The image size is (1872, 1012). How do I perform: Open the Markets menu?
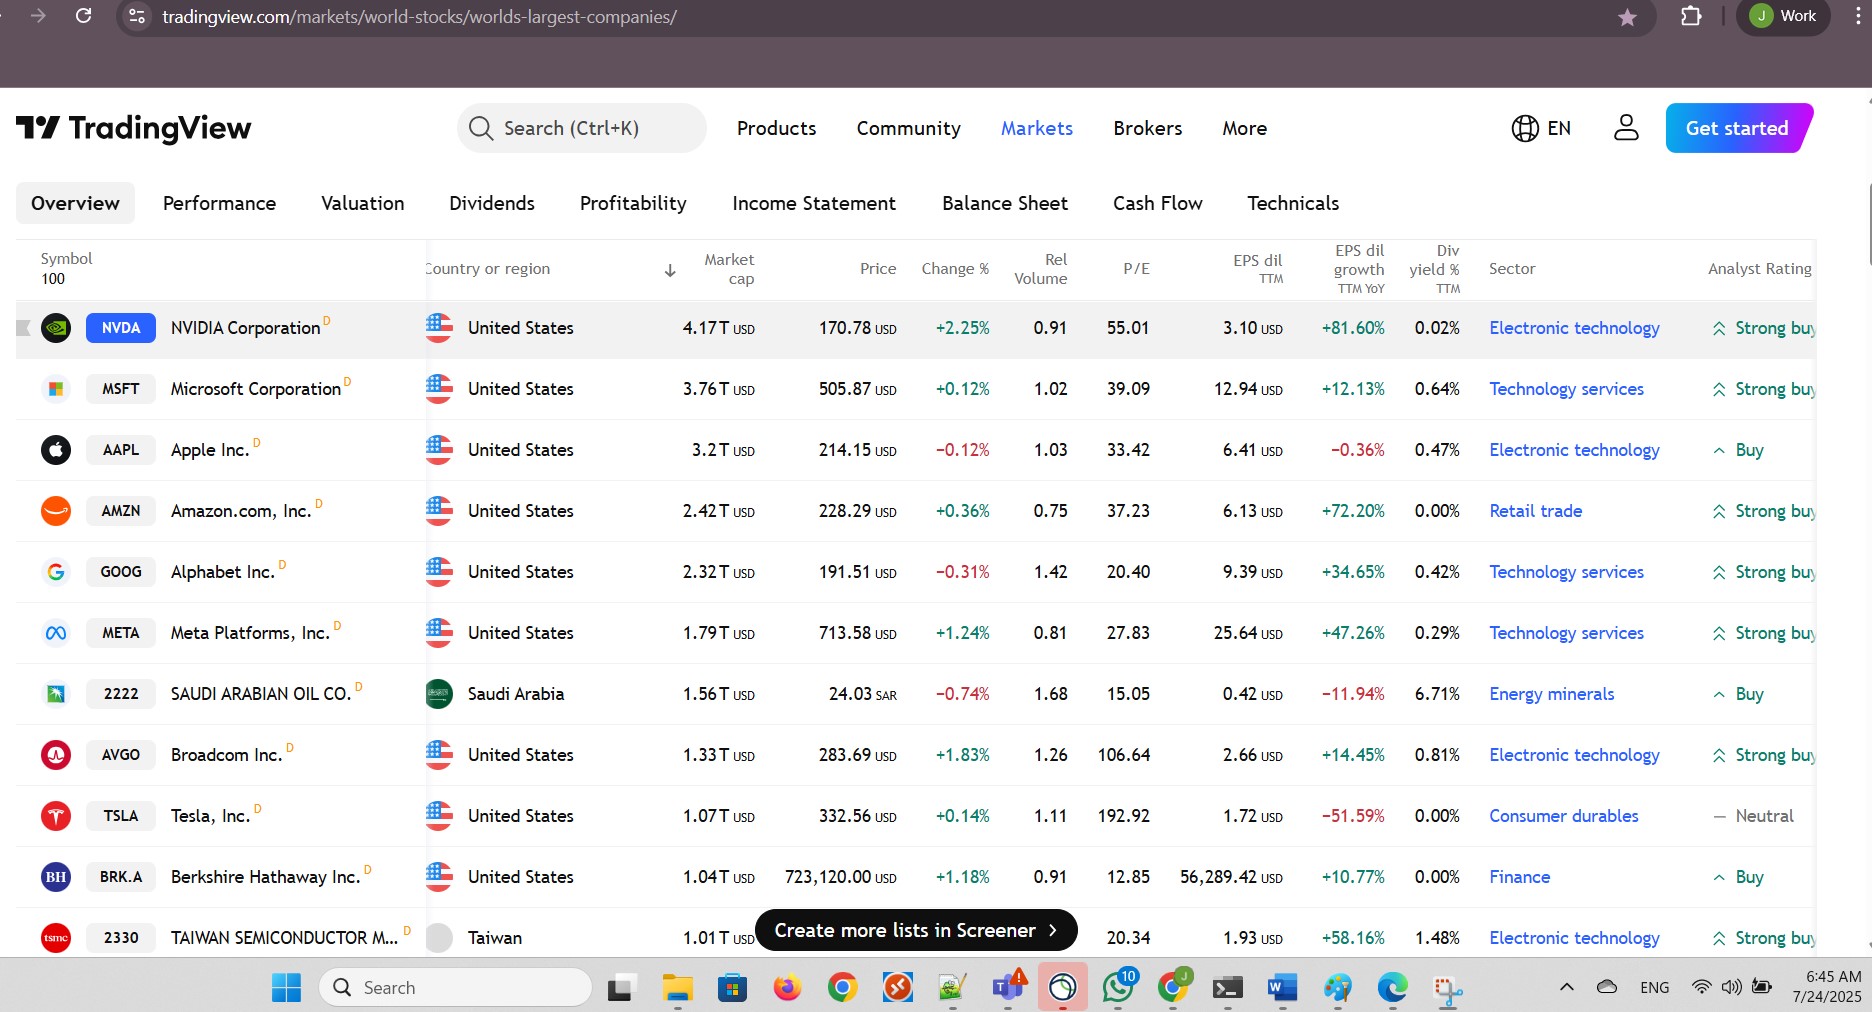point(1037,128)
